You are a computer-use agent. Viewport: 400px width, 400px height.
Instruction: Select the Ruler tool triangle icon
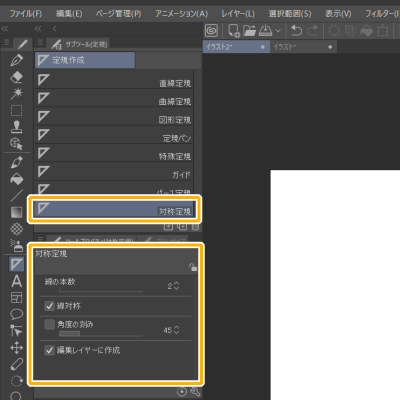pos(16,264)
